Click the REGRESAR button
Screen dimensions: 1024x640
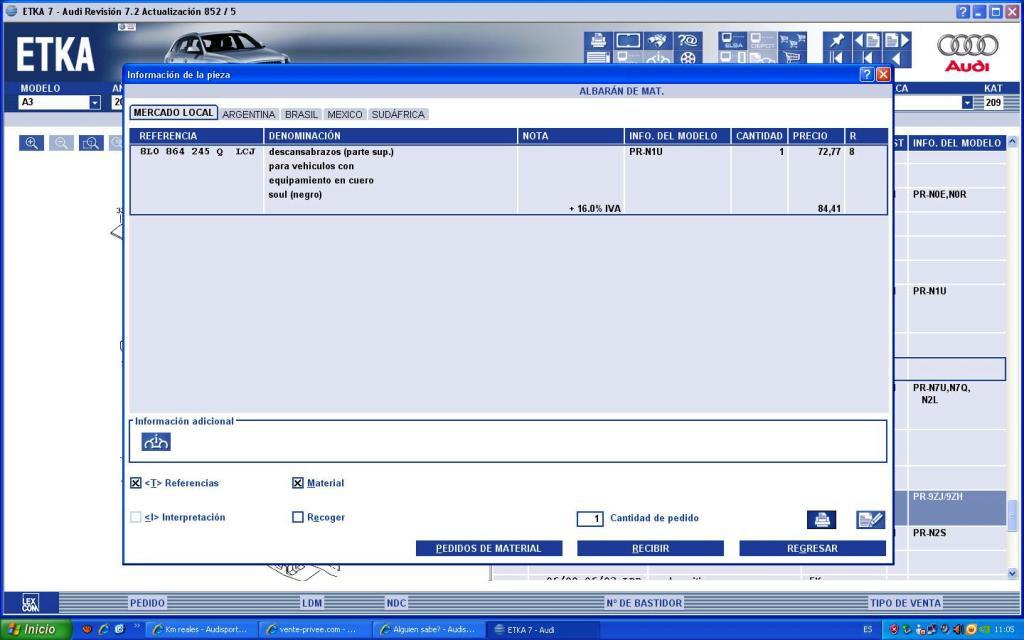tap(812, 549)
